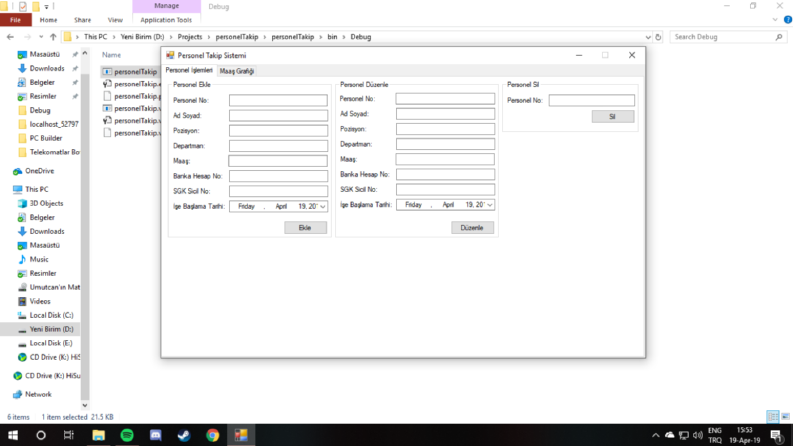Open Google Chrome from the taskbar
Screen dimensions: 793x446
click(212, 435)
